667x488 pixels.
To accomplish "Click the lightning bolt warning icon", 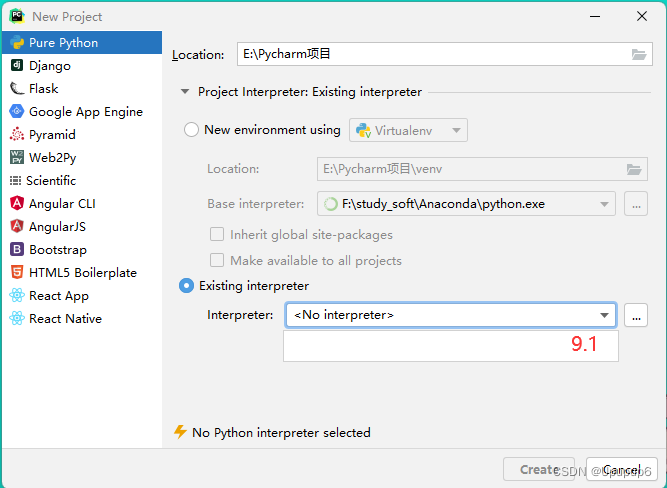I will (x=180, y=432).
